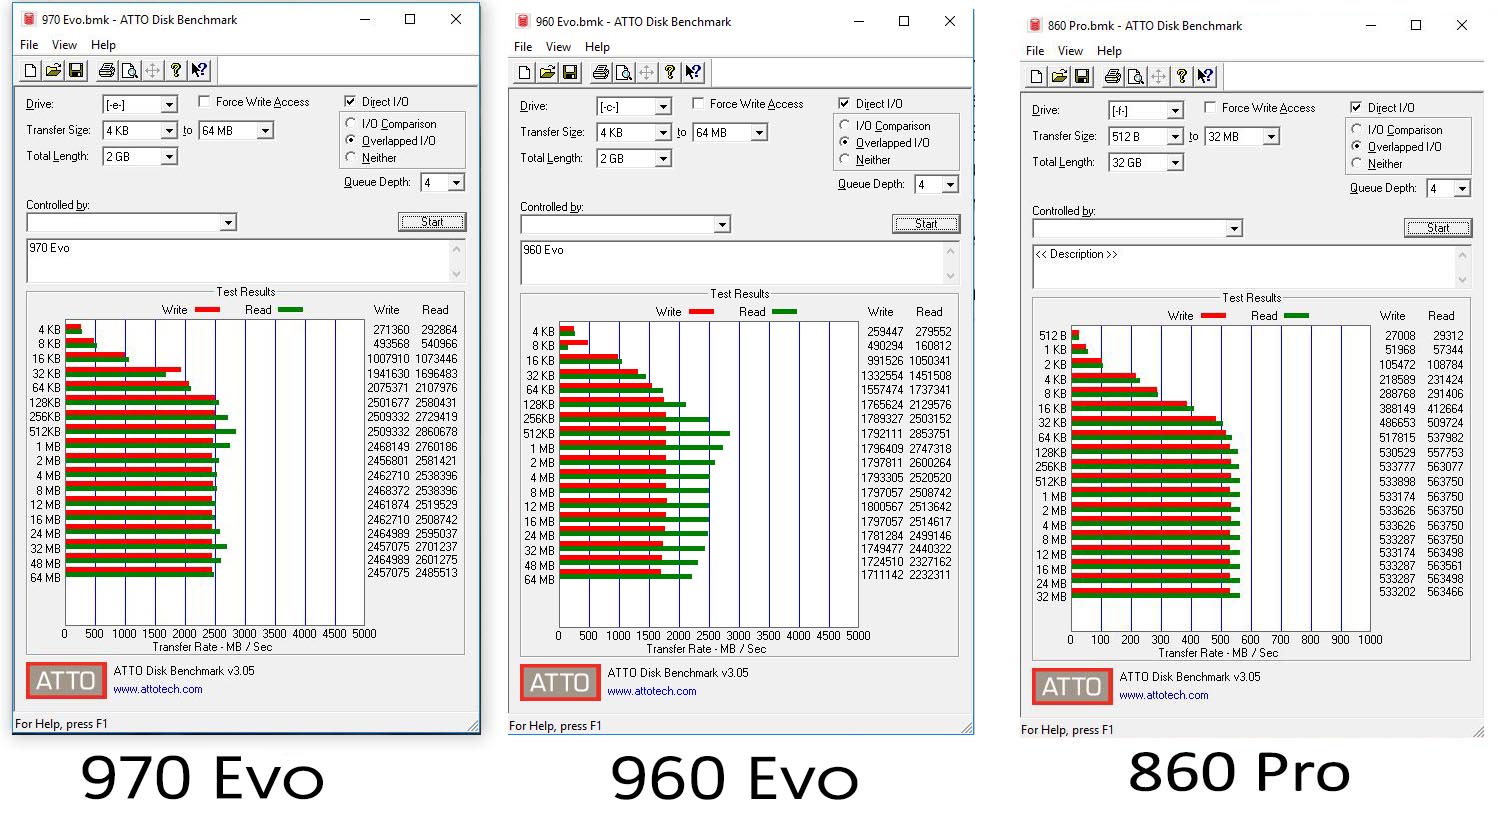Viewport: 1498px width, 821px height.
Task: Print results from the 970 Evo window
Action: click(106, 70)
